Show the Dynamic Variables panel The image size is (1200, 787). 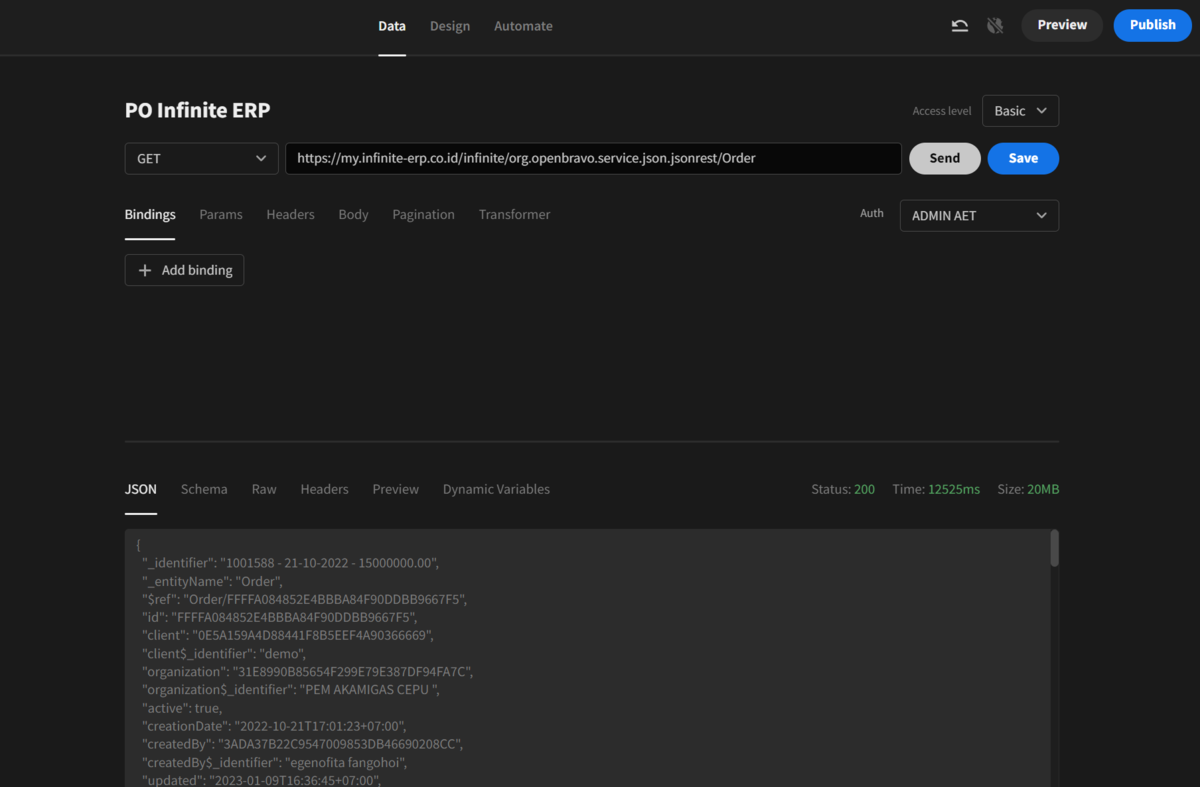click(x=496, y=489)
